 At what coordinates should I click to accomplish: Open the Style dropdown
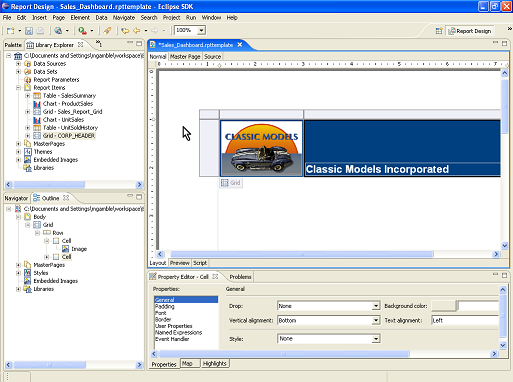[376, 339]
